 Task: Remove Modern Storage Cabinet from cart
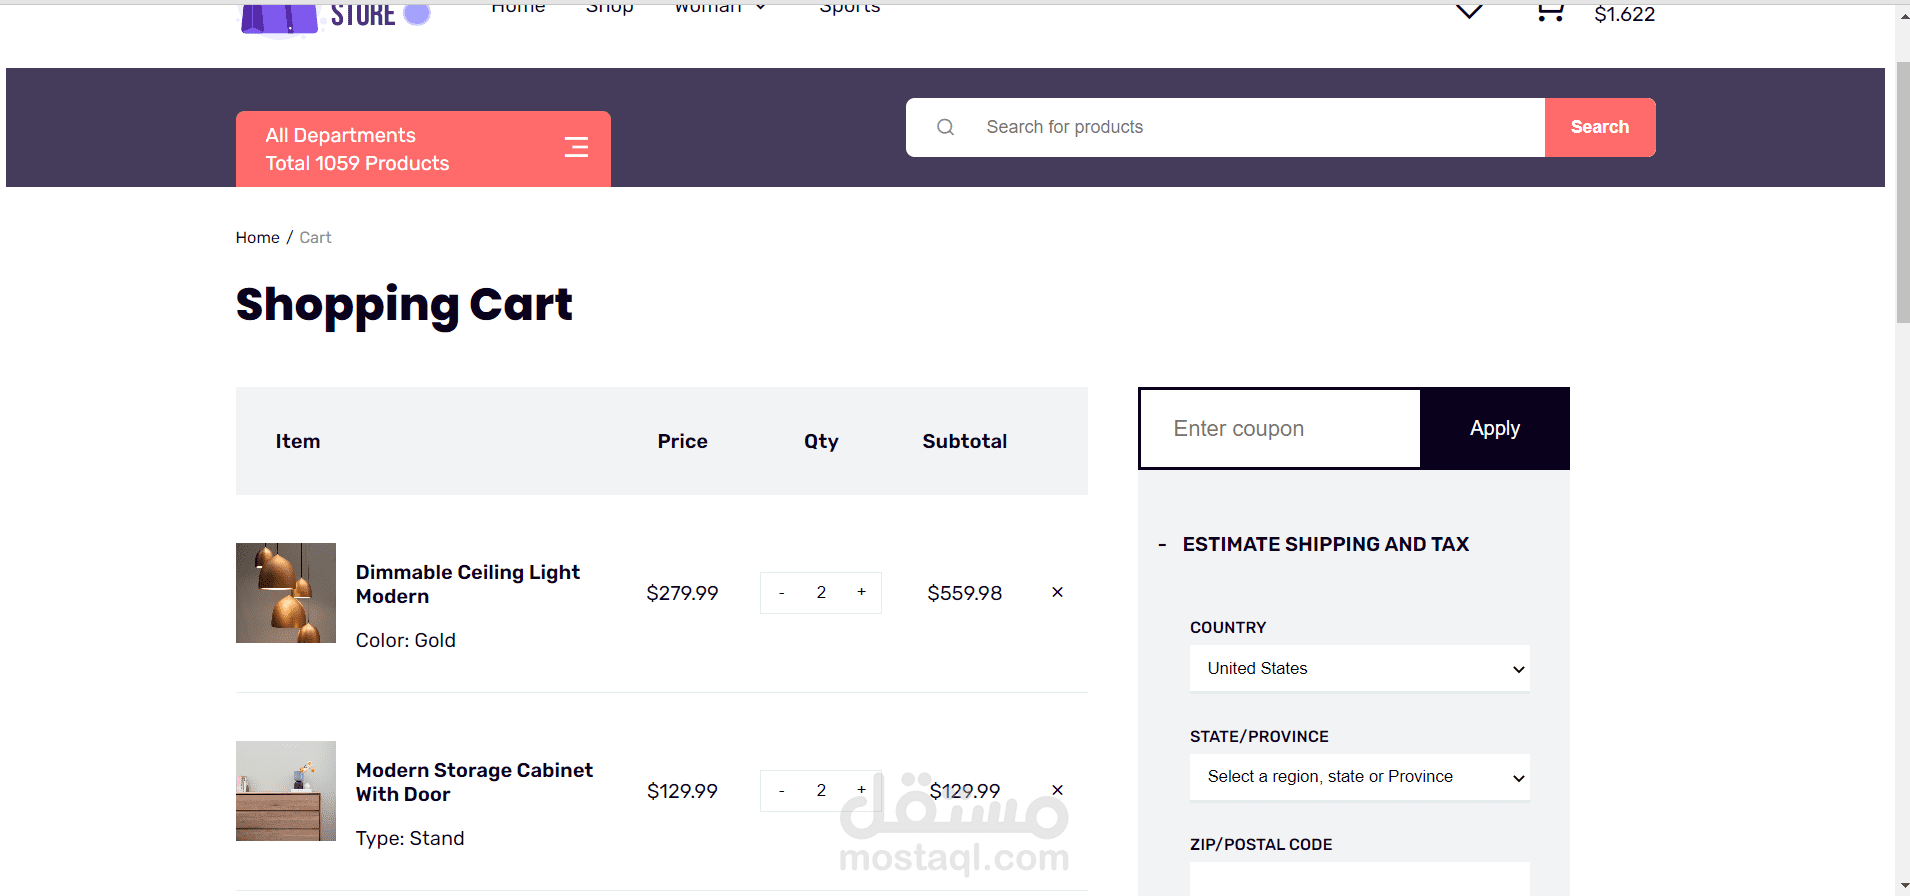click(1057, 790)
